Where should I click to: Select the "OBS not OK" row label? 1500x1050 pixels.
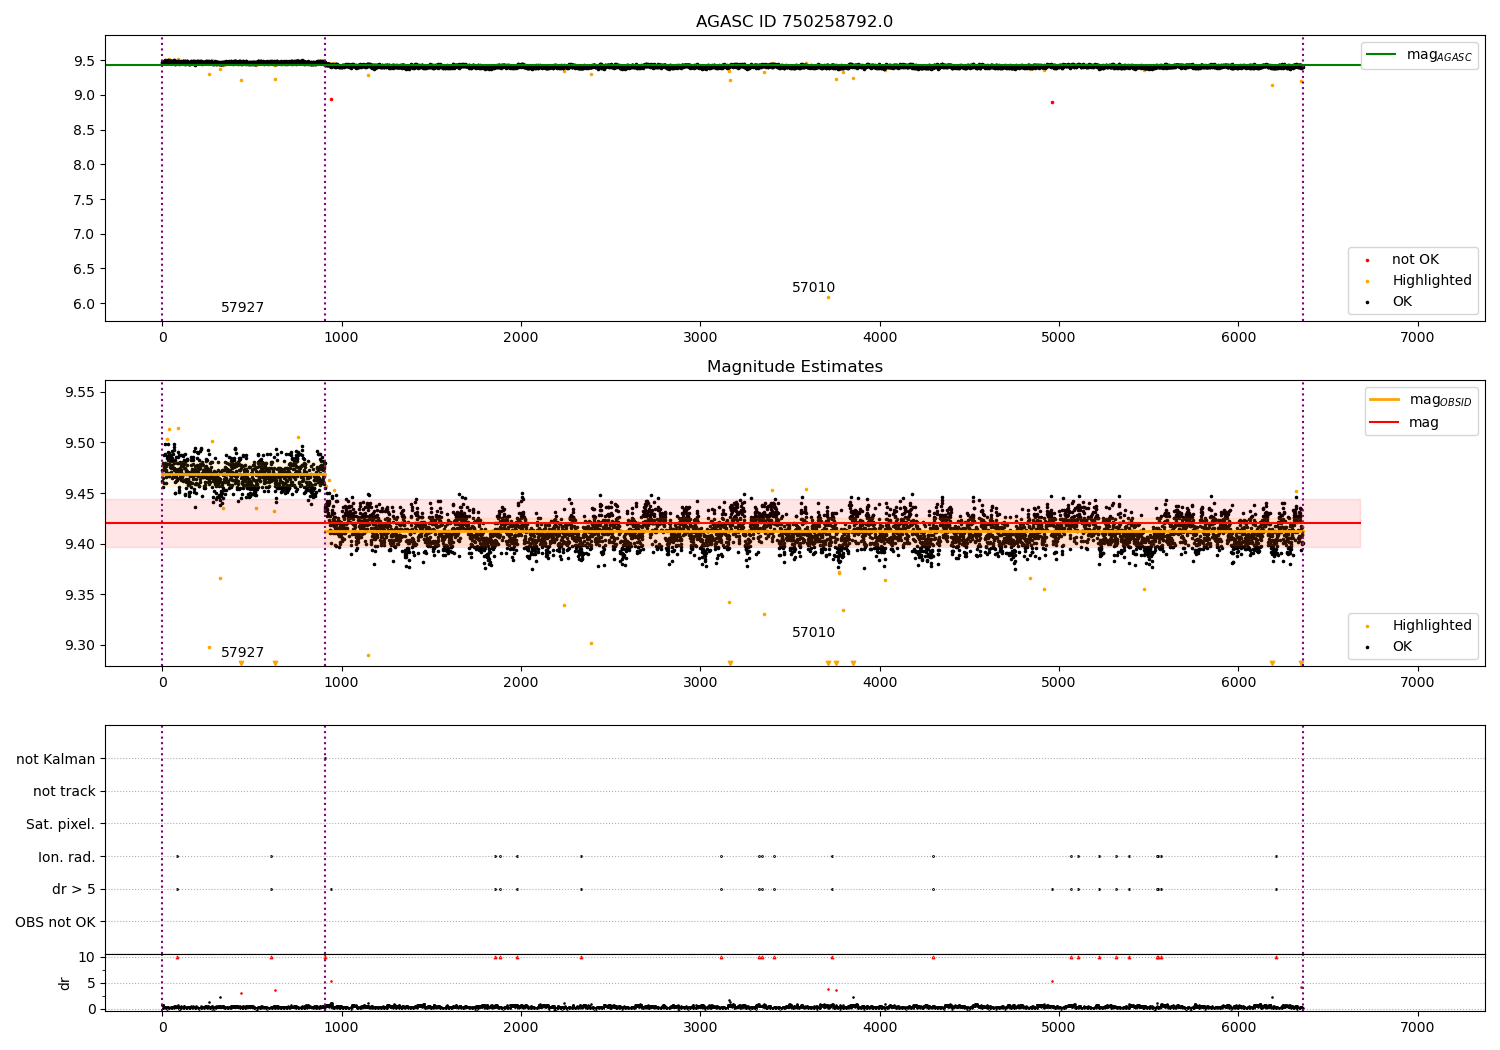pyautogui.click(x=55, y=922)
